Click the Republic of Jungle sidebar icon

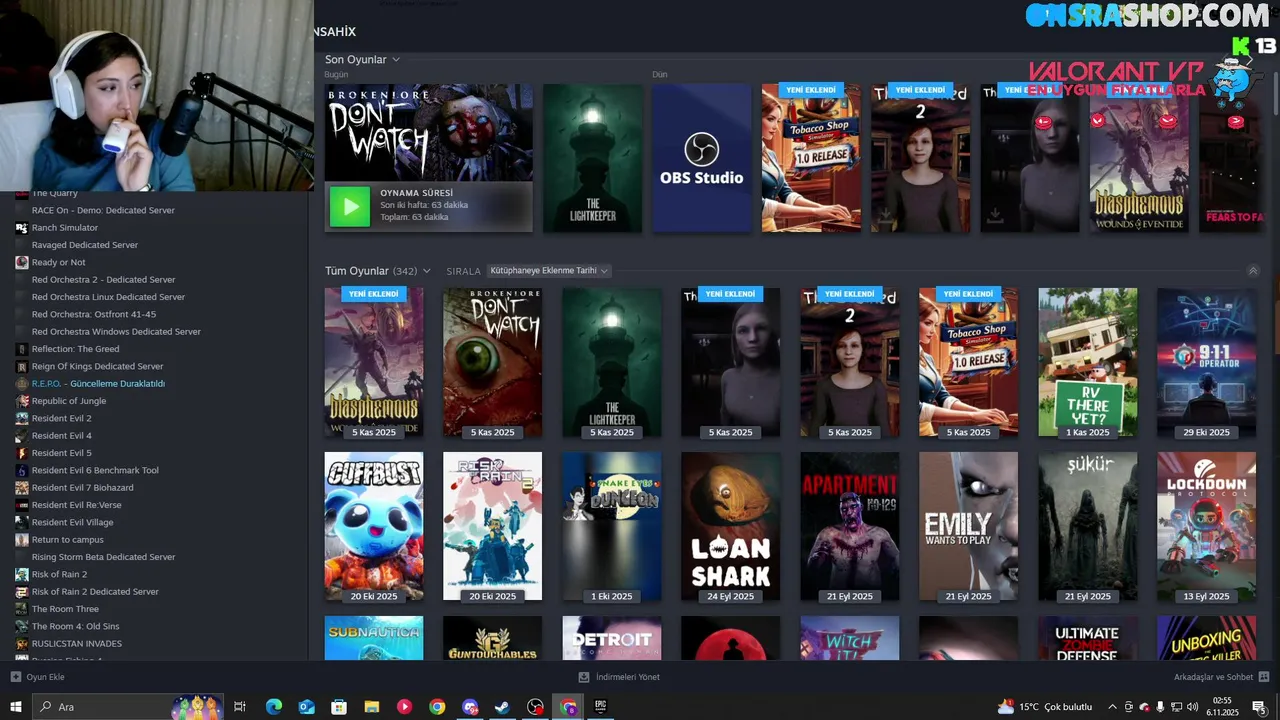22,401
